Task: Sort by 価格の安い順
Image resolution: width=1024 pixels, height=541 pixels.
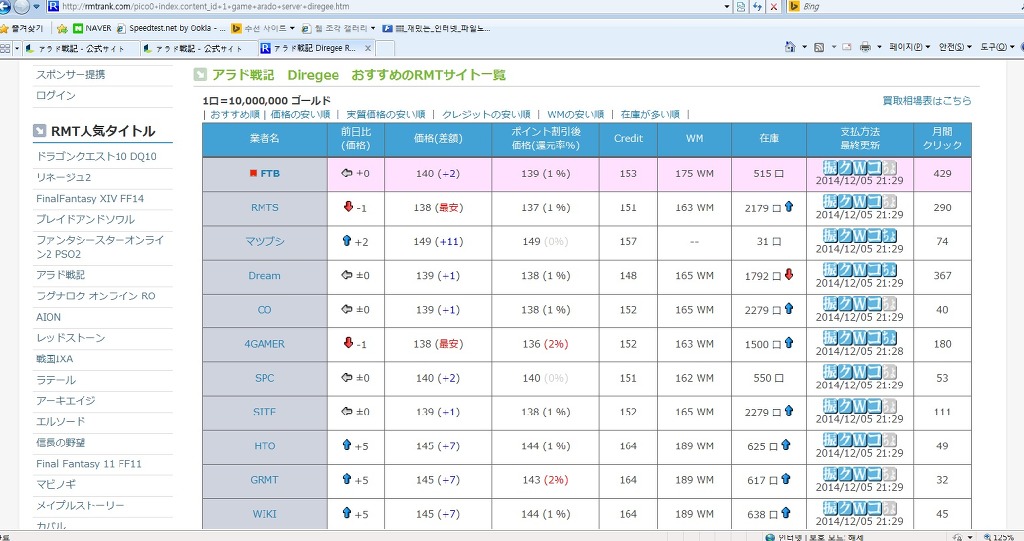Action: tap(300, 114)
